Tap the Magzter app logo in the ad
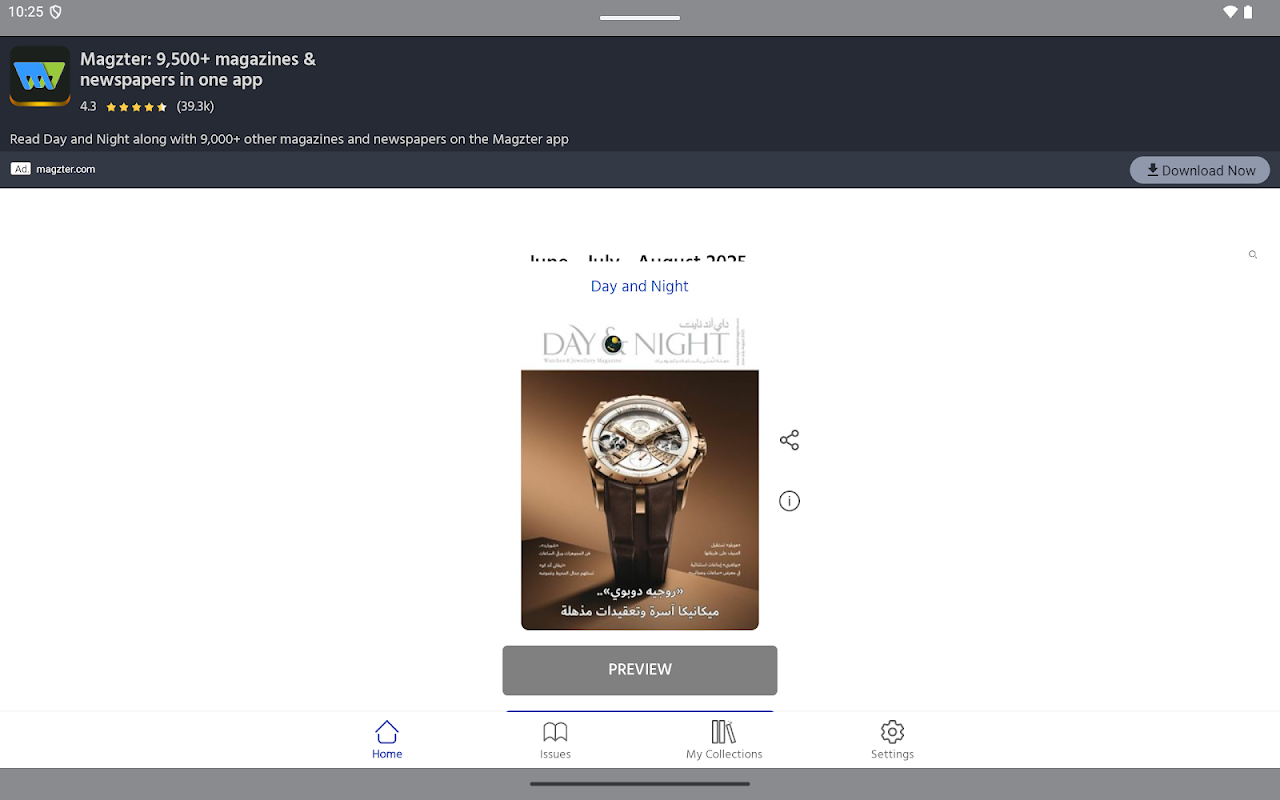Viewport: 1280px width, 800px height. coord(40,76)
